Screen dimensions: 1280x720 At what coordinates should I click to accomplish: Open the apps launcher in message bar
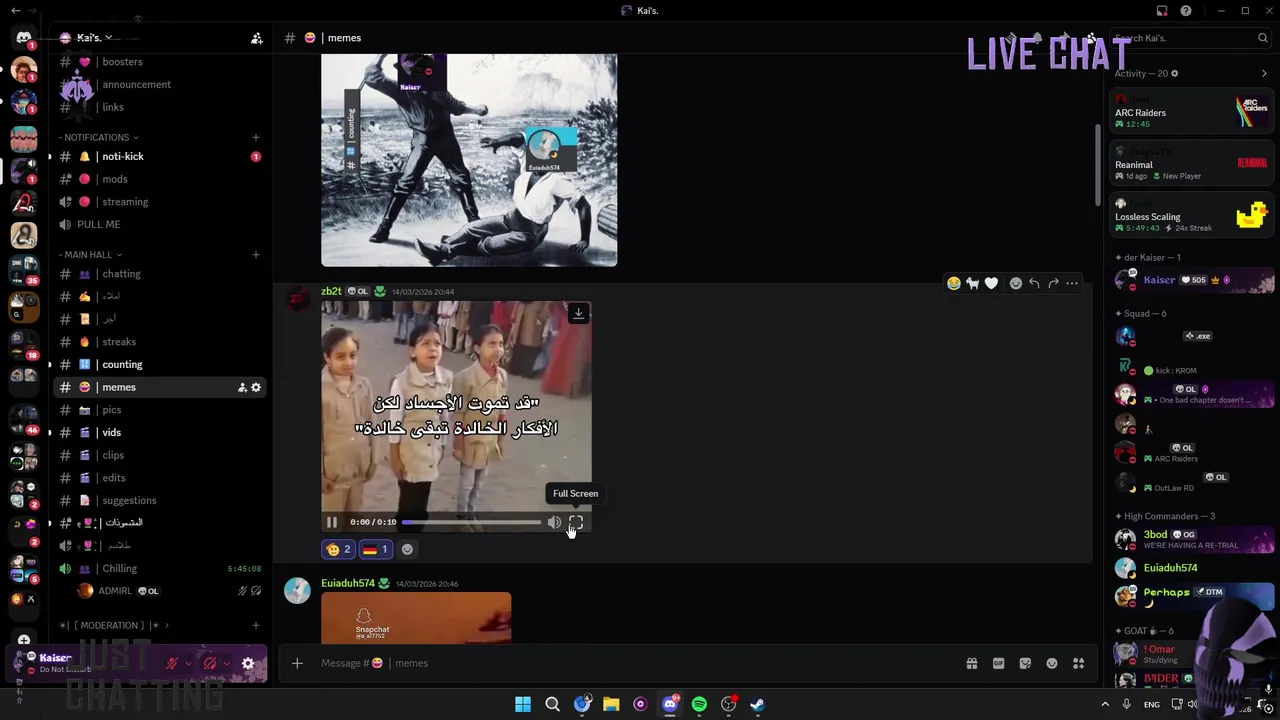pos(1078,663)
